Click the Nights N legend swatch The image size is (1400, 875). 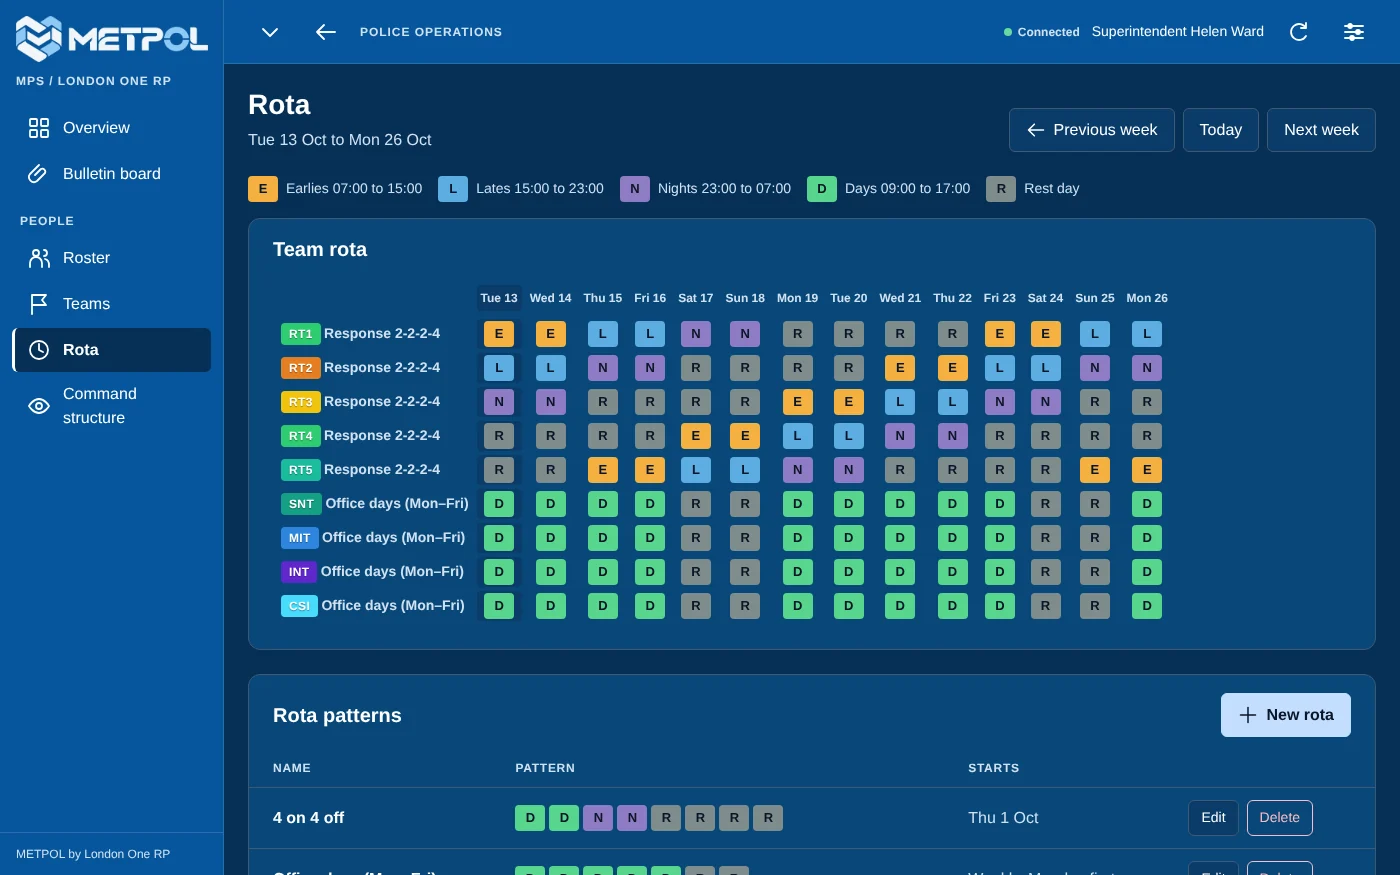[635, 189]
